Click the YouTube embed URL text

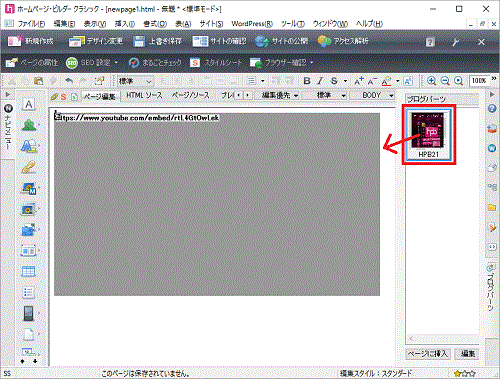137,118
